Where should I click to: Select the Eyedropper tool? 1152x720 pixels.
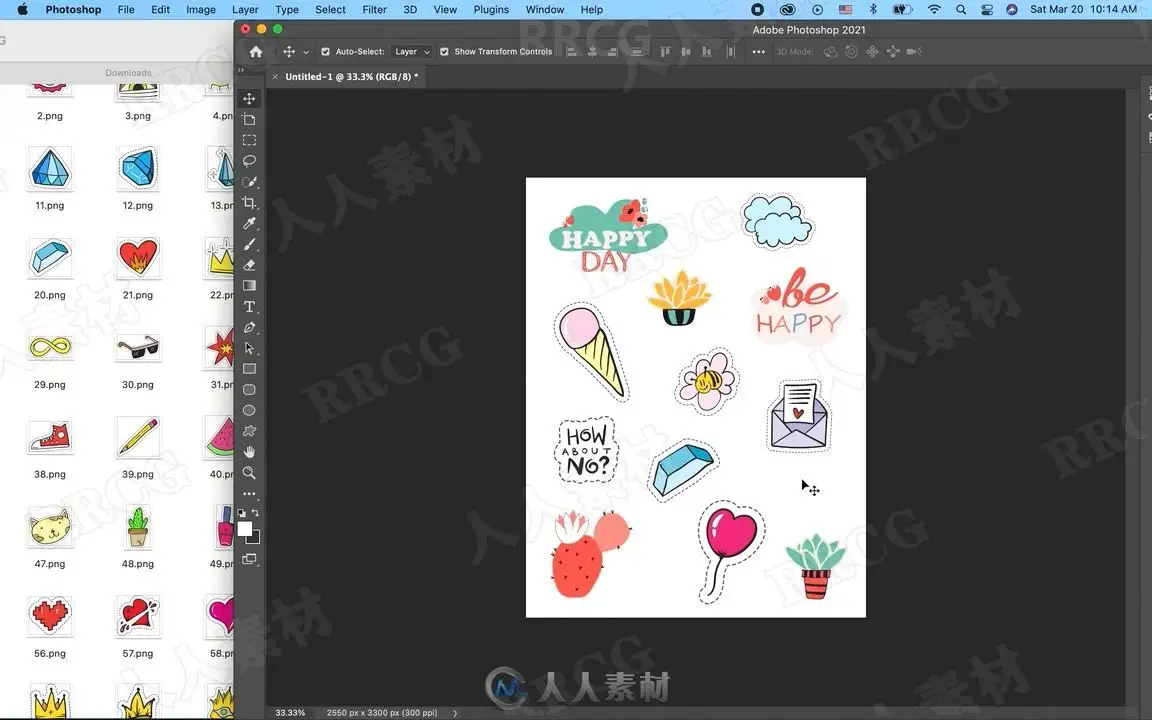tap(249, 223)
